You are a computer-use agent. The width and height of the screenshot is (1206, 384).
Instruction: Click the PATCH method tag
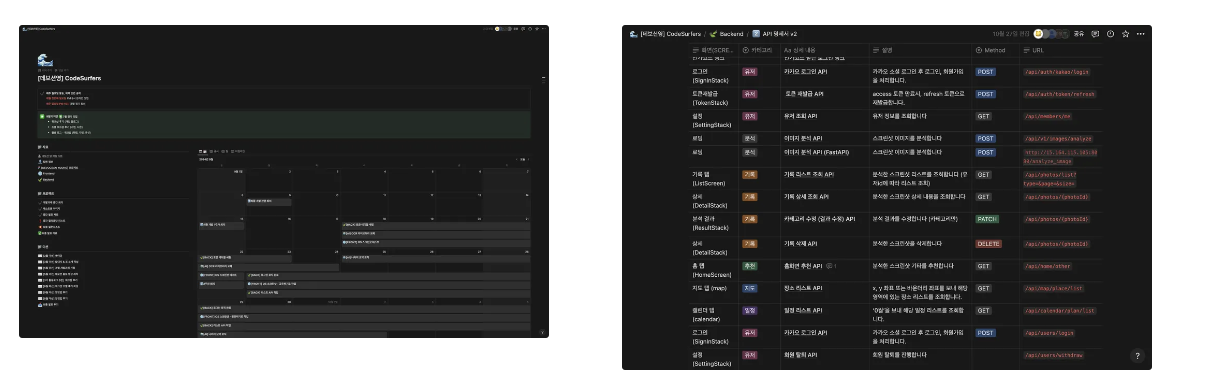pos(986,218)
